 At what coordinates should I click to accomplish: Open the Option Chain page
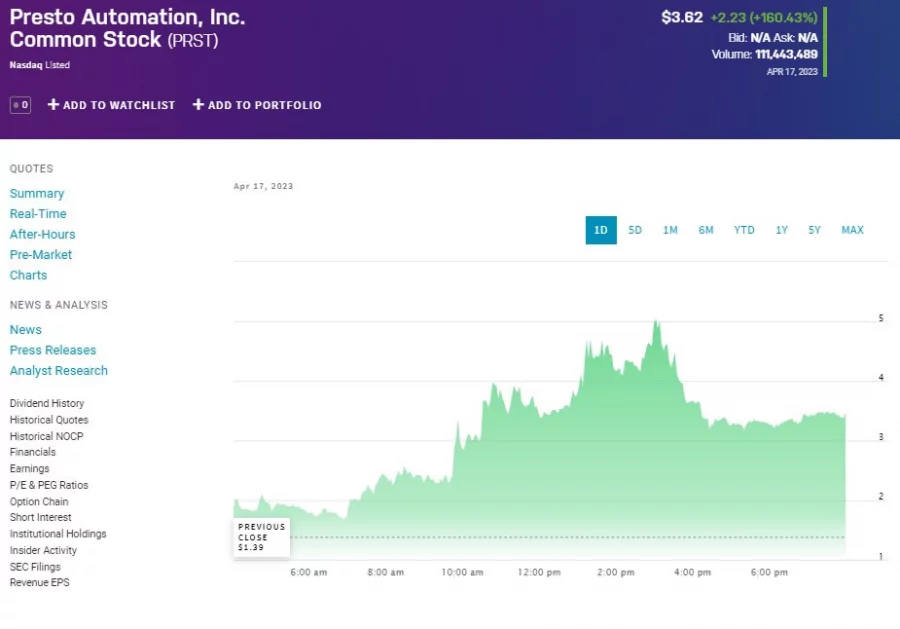(38, 501)
